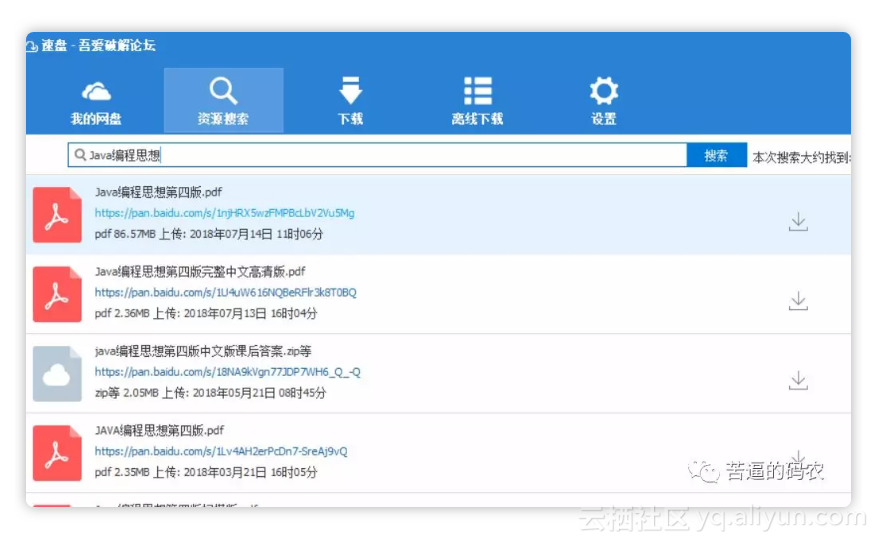
Task: Open the 下载 tab
Action: pos(351,101)
